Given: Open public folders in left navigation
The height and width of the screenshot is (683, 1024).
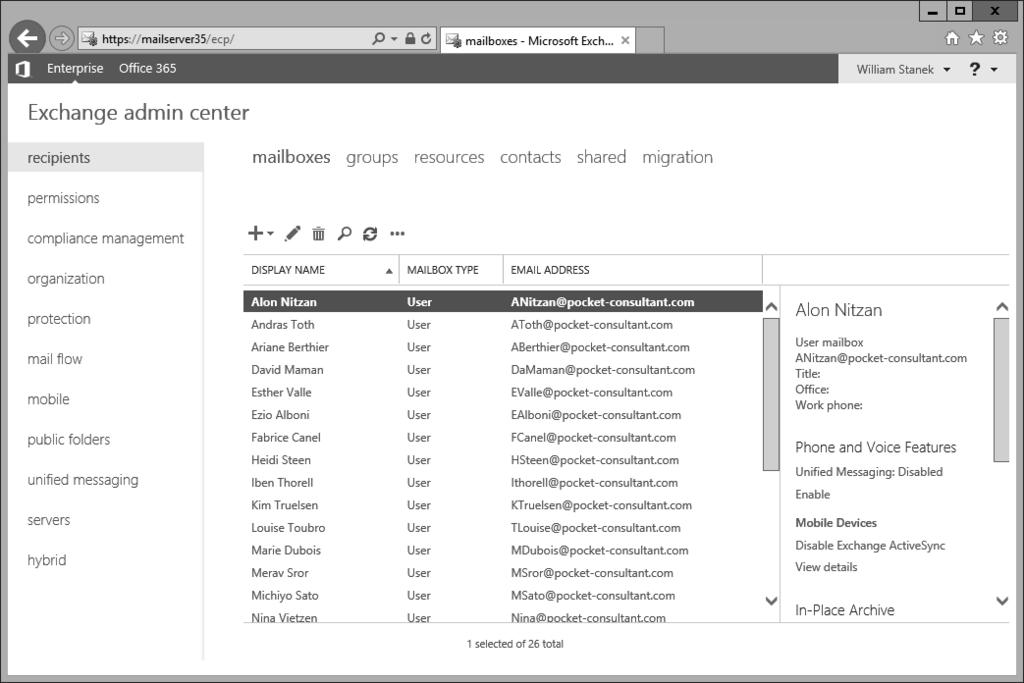Looking at the screenshot, I should click(69, 439).
